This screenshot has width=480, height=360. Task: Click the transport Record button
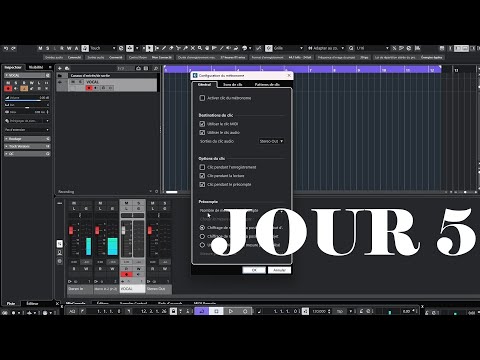tap(245, 311)
